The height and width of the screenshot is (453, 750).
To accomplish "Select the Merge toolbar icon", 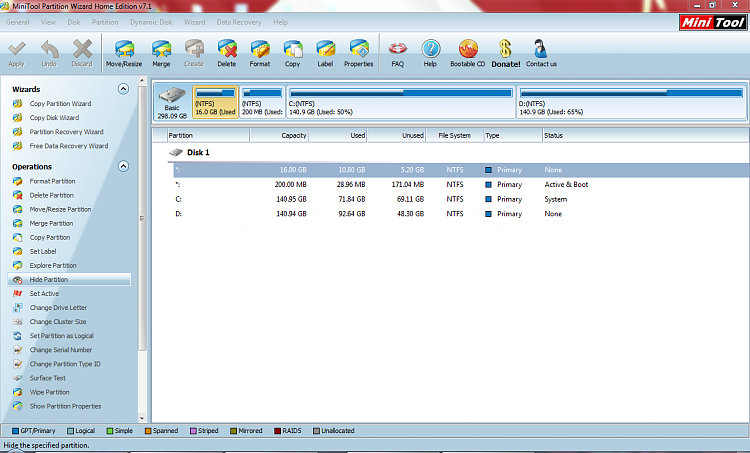I will click(x=161, y=49).
